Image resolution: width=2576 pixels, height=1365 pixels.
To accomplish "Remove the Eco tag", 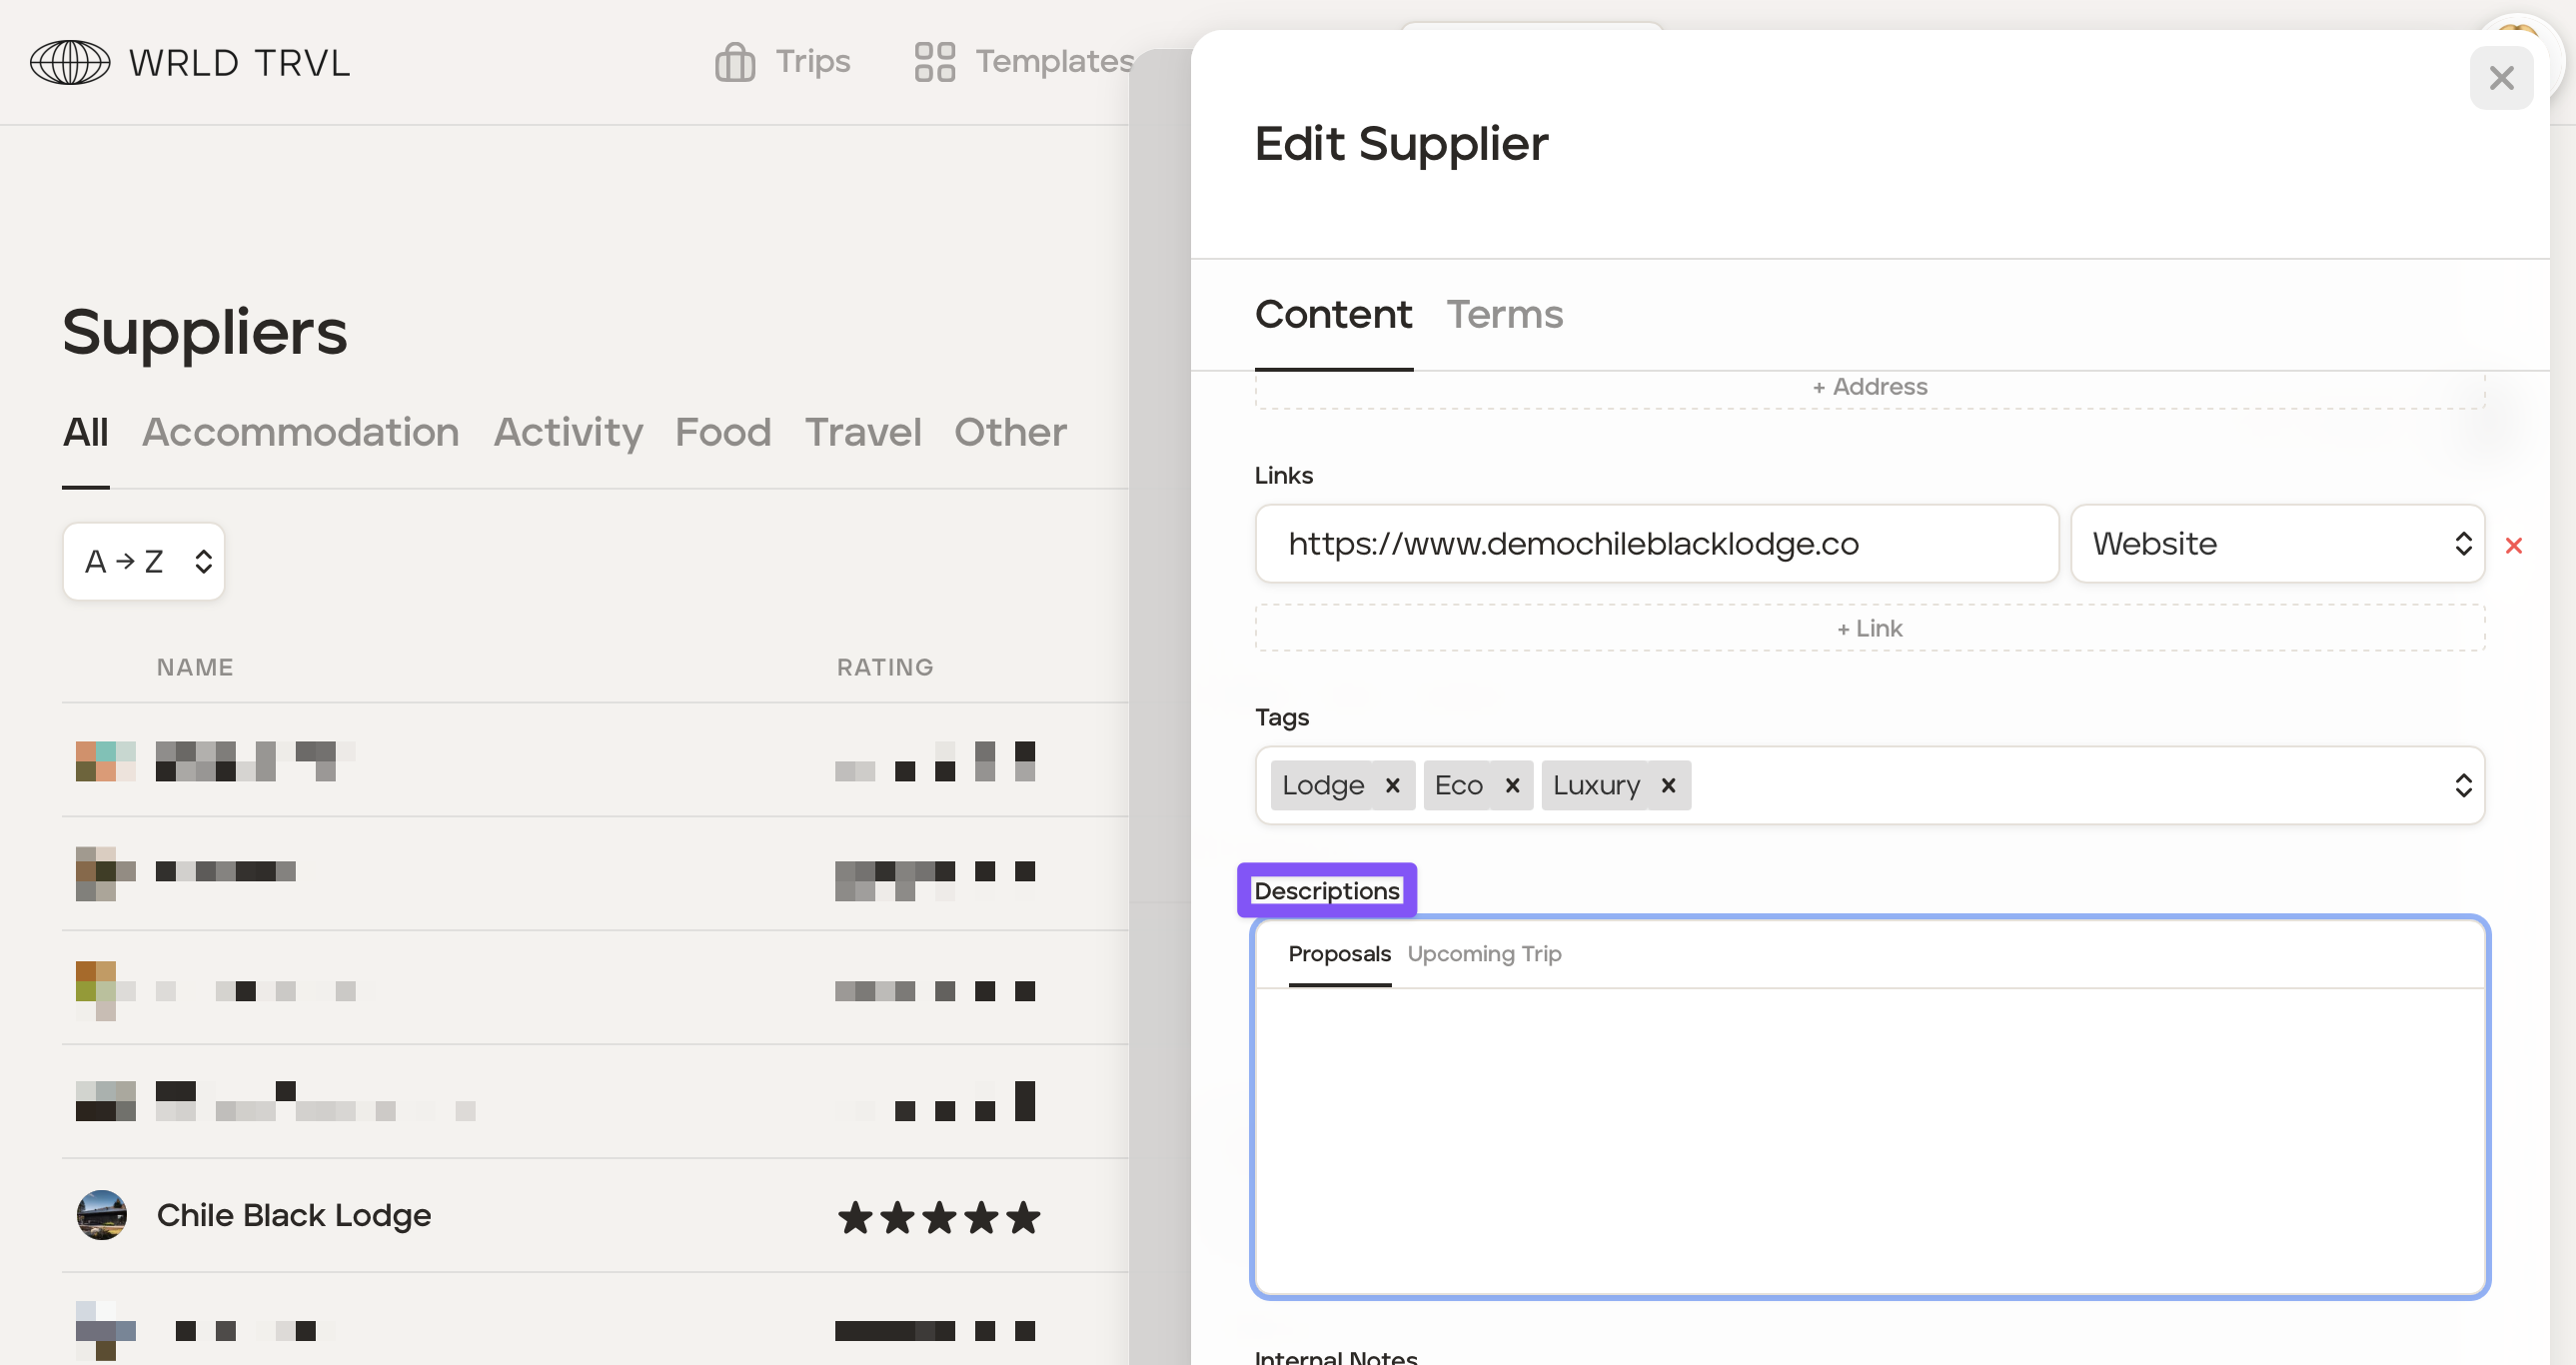I will click(x=1512, y=785).
